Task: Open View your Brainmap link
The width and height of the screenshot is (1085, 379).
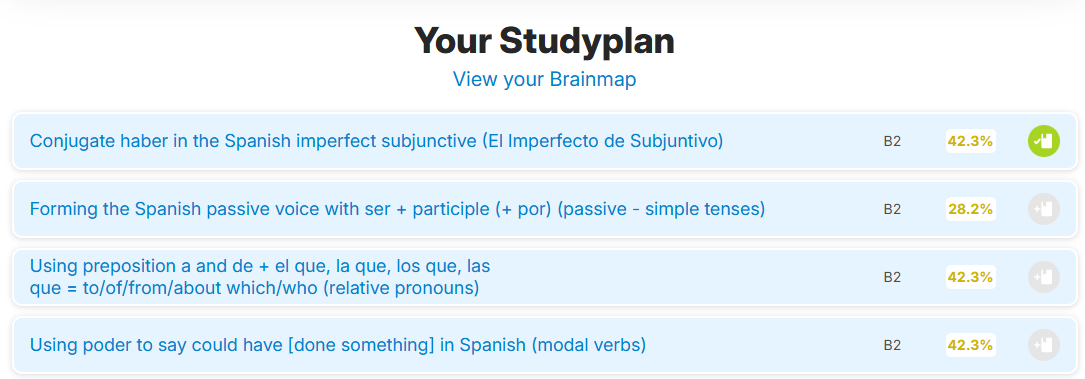Action: 545,79
